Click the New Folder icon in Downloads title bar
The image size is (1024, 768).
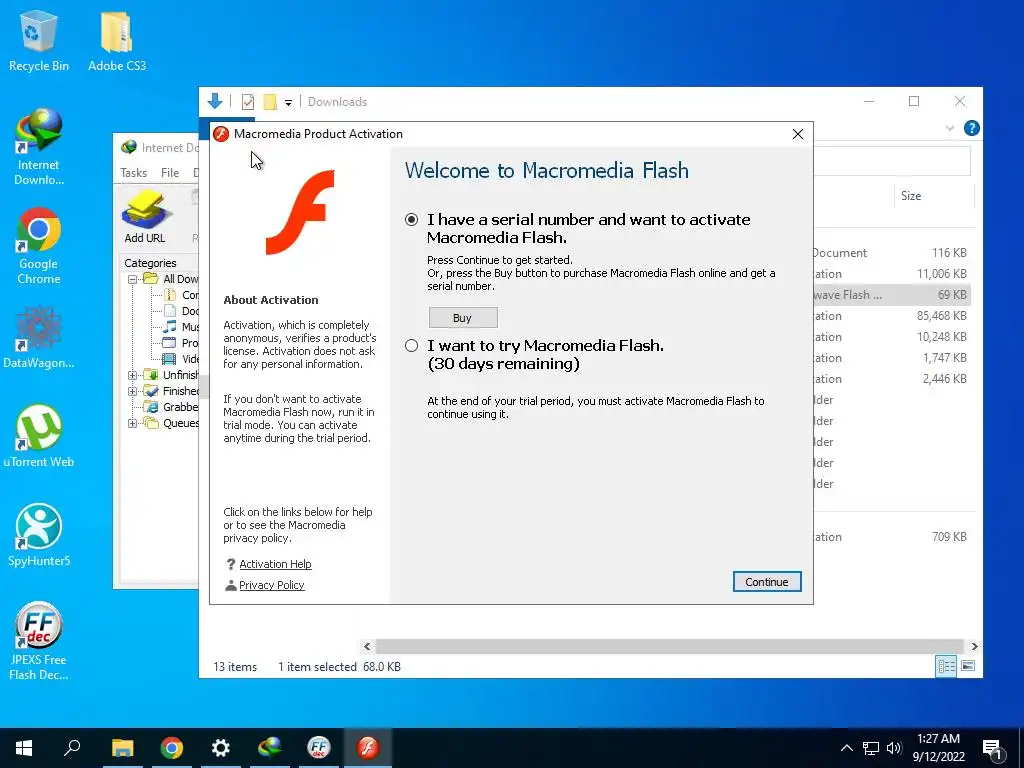[270, 102]
